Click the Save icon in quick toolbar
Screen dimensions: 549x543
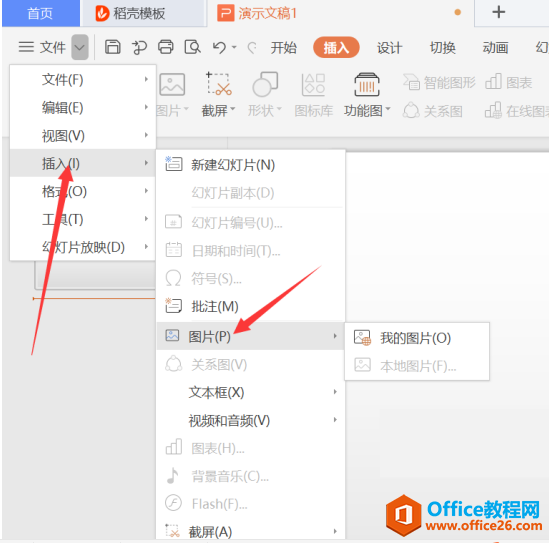112,47
